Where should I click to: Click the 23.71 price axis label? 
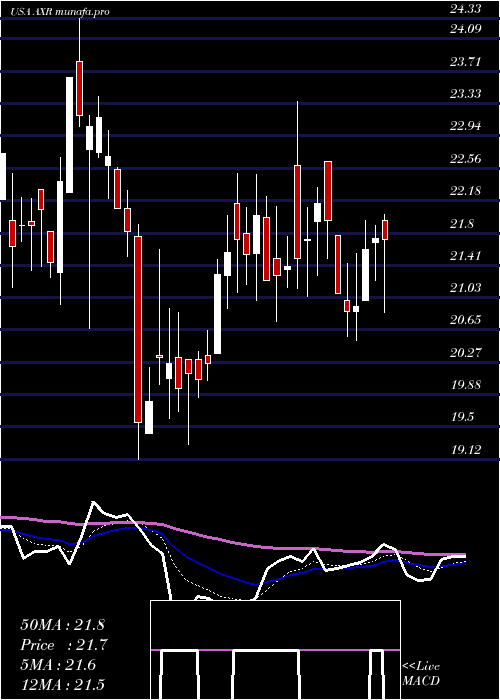467,62
